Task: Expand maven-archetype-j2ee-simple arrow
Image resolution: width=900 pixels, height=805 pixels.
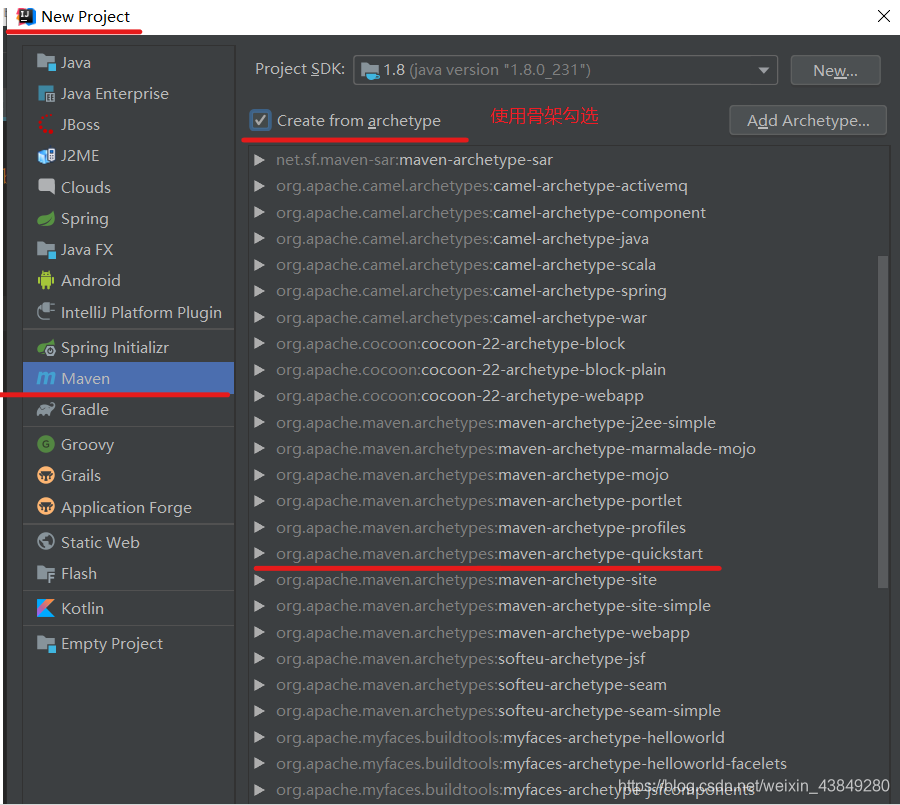Action: (x=259, y=422)
